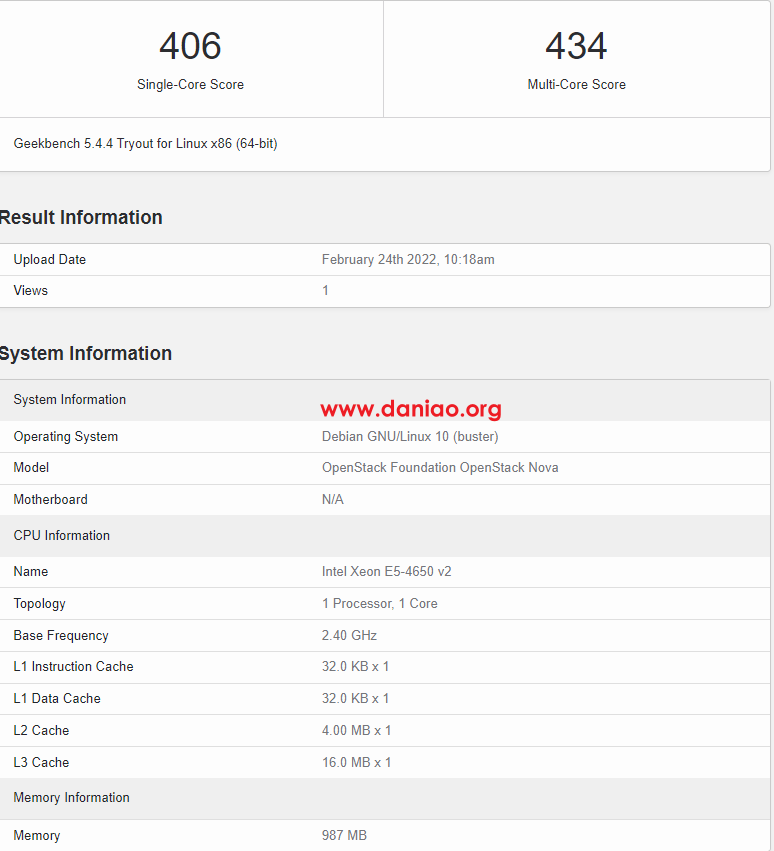Click the L1 Data Cache 32.0 KB value
774x851 pixels.
(x=356, y=698)
